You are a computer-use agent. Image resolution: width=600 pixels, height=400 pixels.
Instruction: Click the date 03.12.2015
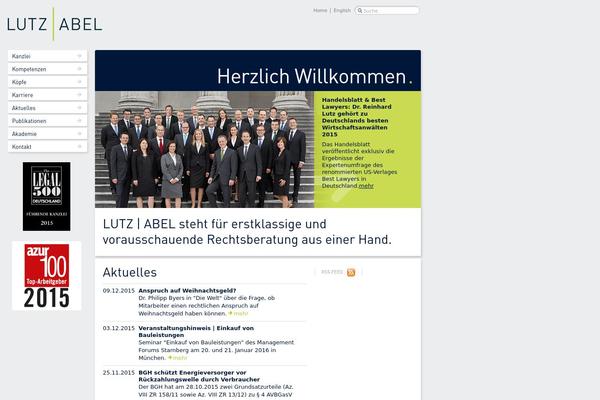coord(119,328)
